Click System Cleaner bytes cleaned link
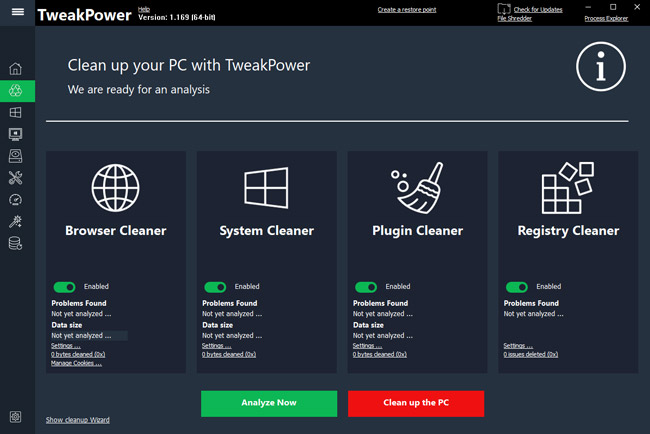Image resolution: width=650 pixels, height=434 pixels. point(229,354)
